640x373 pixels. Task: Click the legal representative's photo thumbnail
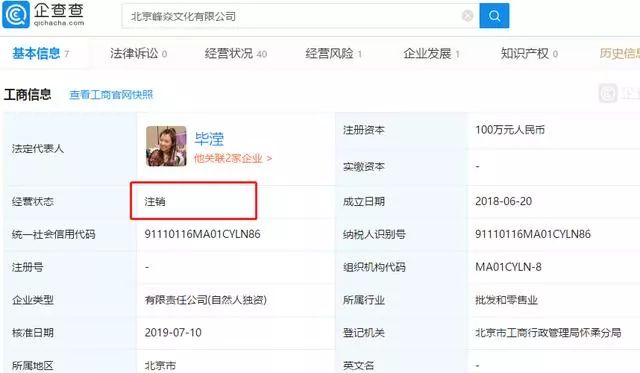tap(166, 146)
